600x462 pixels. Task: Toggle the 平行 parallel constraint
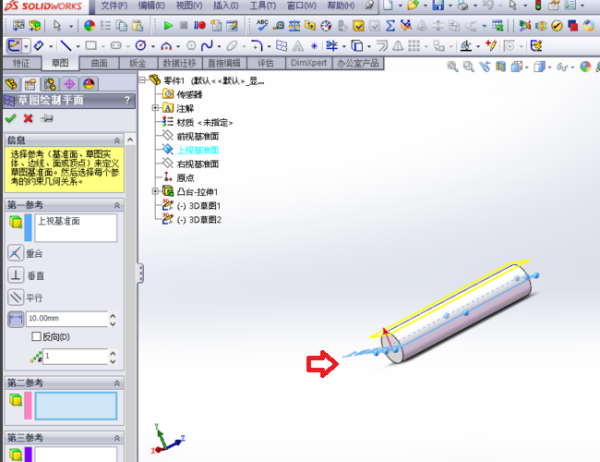pyautogui.click(x=15, y=297)
